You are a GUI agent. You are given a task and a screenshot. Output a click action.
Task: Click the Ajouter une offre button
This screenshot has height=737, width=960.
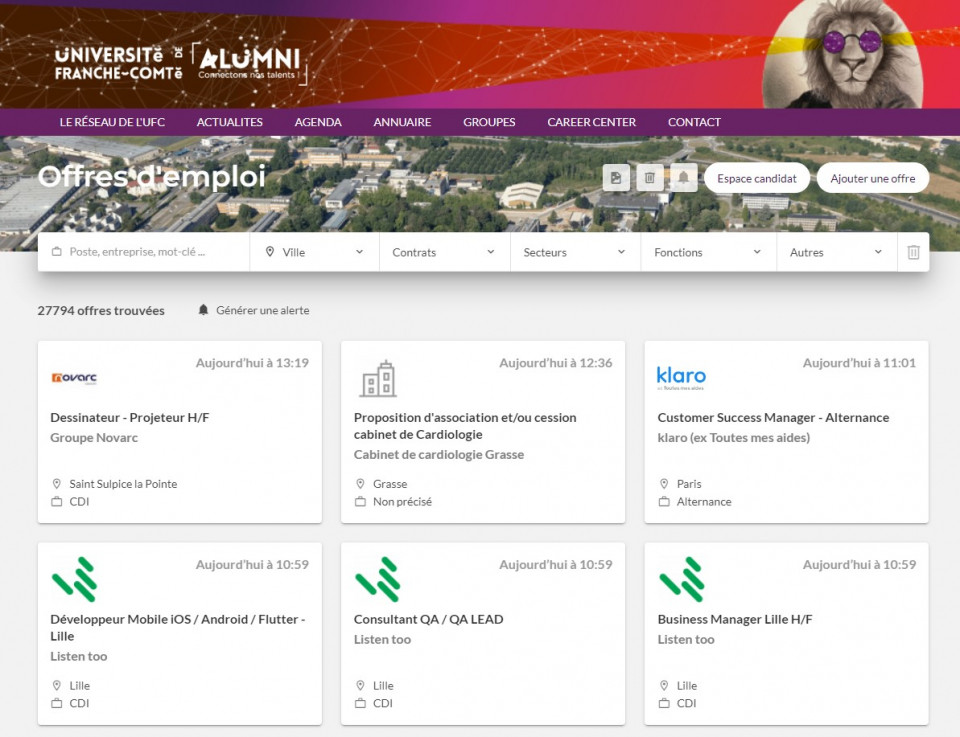[x=872, y=178]
